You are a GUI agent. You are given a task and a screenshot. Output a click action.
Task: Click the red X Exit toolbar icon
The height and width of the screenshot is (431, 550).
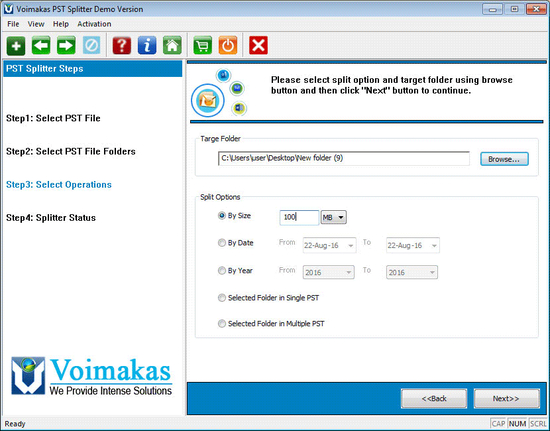[258, 46]
